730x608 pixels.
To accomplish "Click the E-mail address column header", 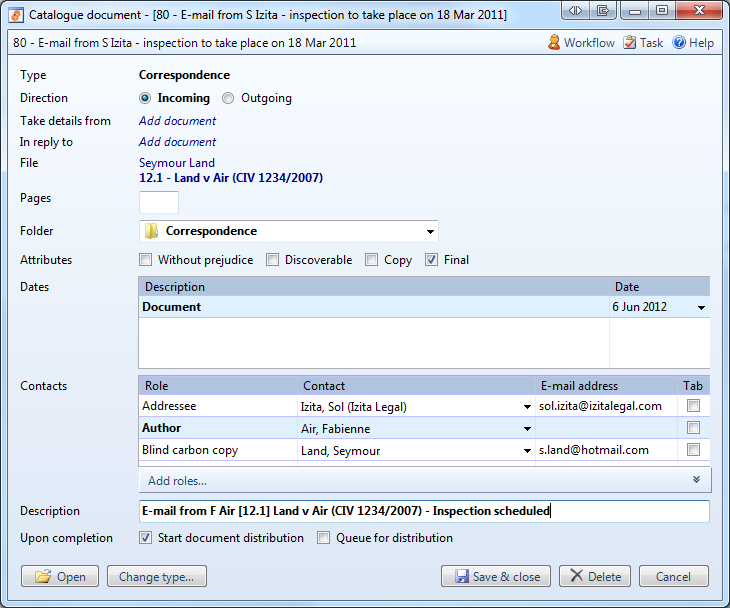I will pos(606,385).
